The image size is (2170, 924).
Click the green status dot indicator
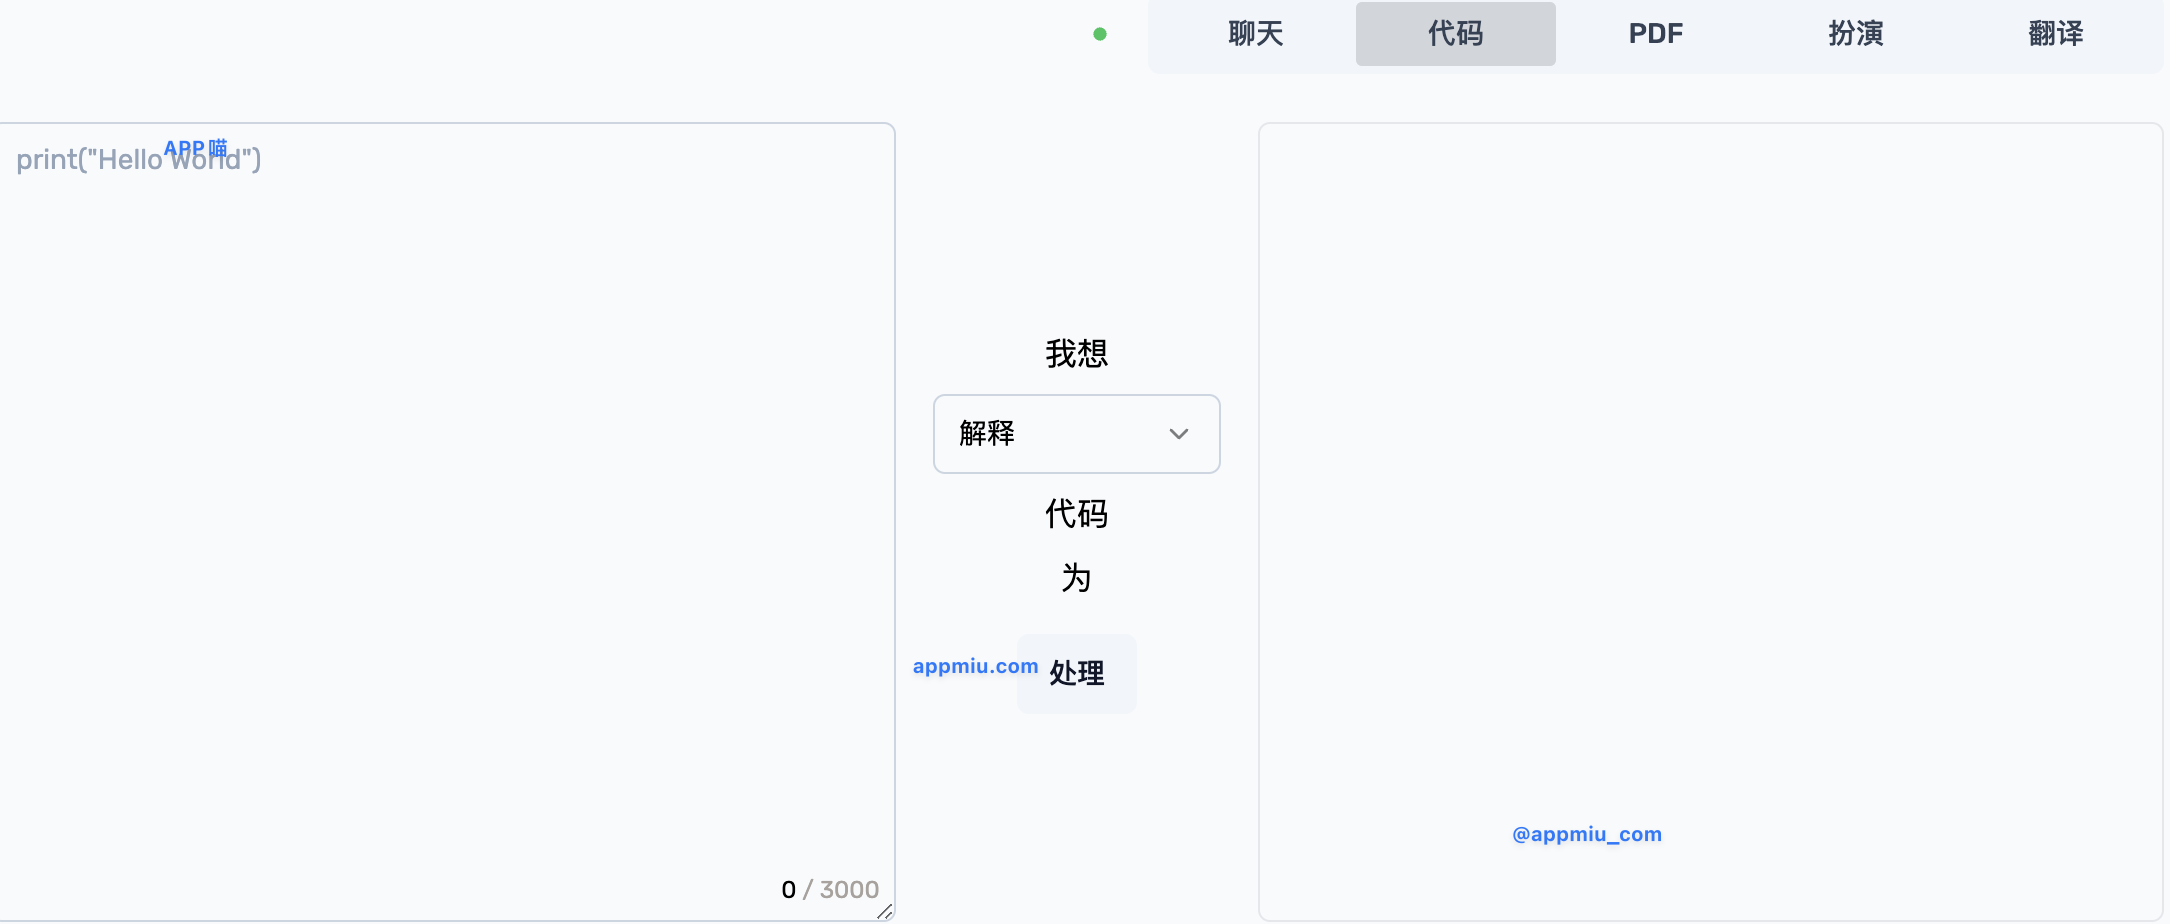point(1100,34)
